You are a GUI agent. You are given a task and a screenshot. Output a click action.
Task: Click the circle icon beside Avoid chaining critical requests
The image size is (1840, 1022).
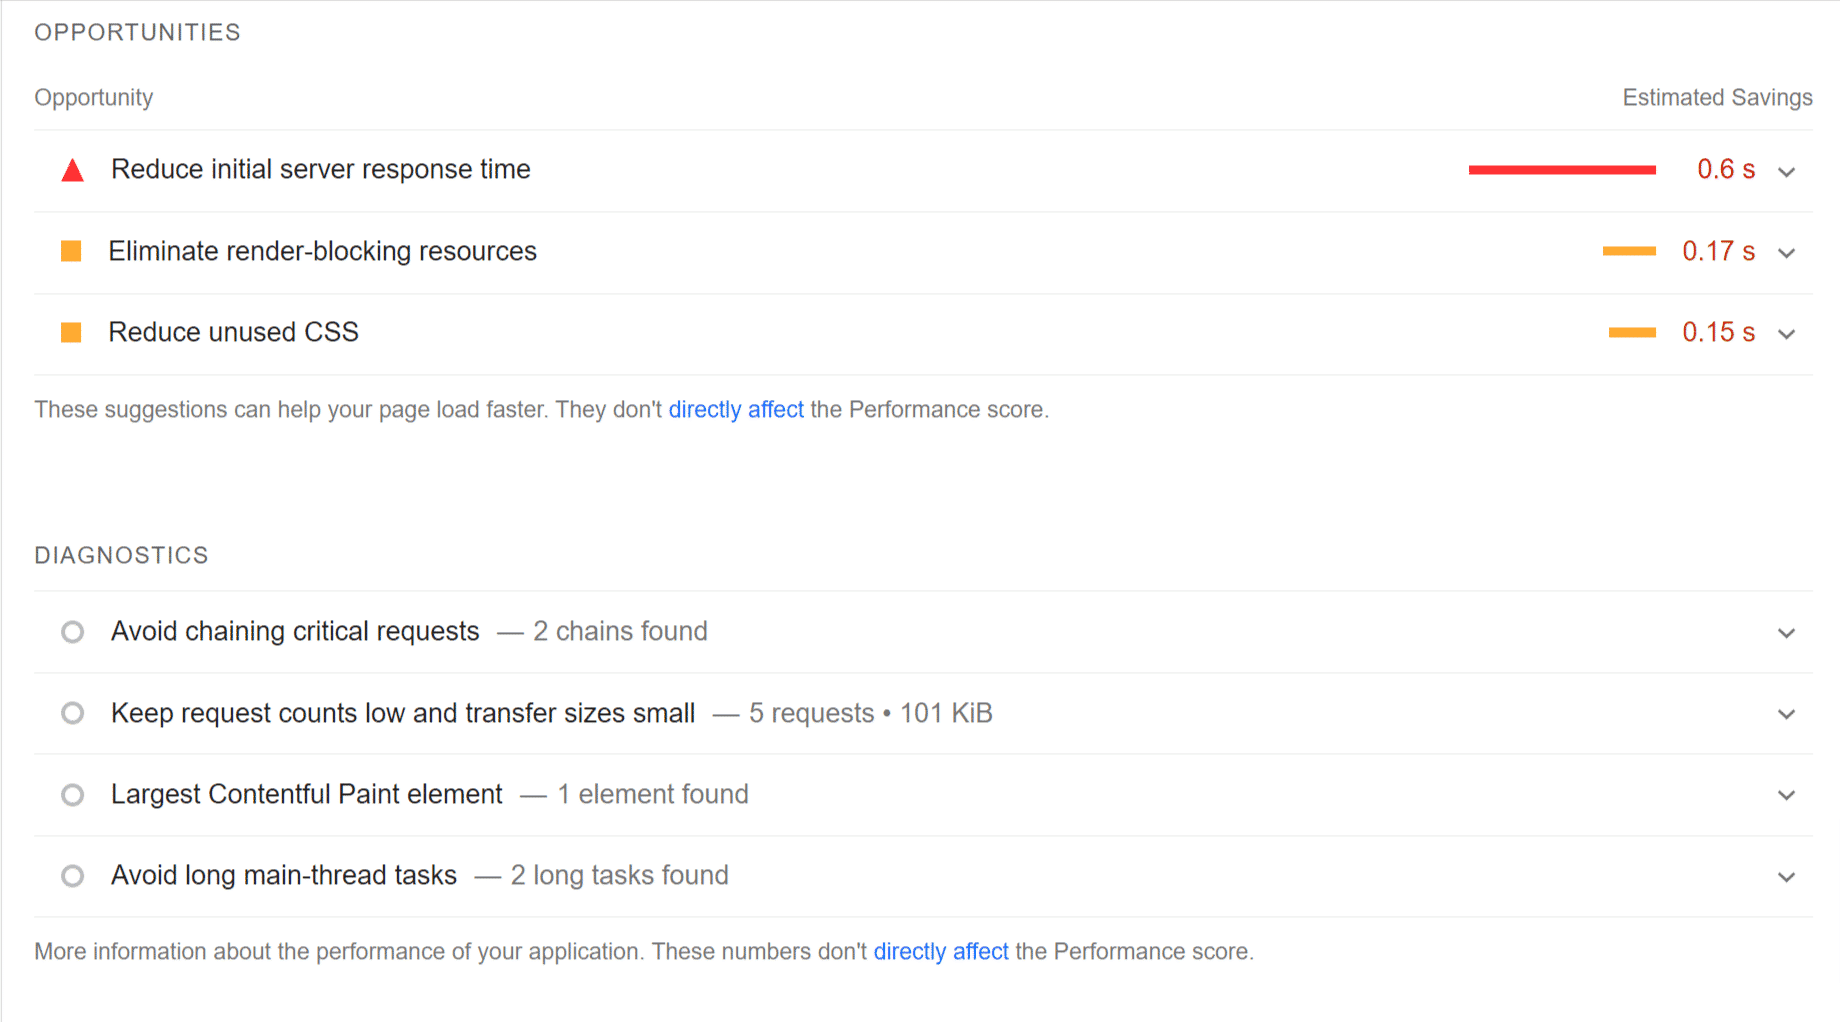72,631
